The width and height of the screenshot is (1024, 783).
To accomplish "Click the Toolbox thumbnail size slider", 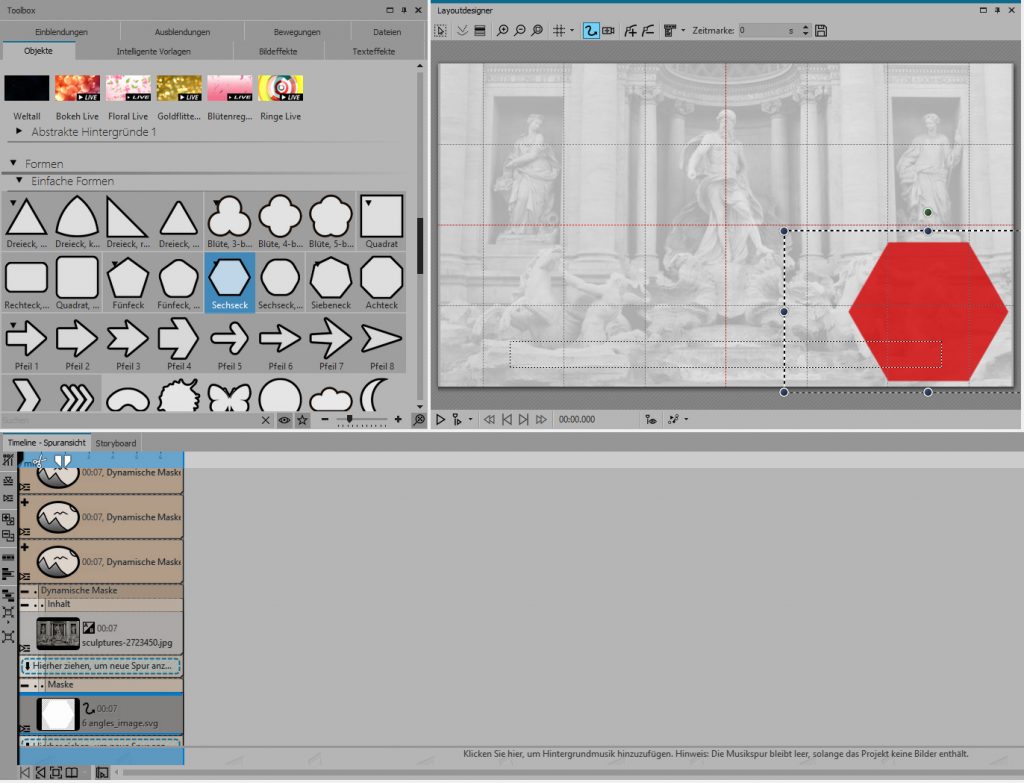I will tap(349, 420).
